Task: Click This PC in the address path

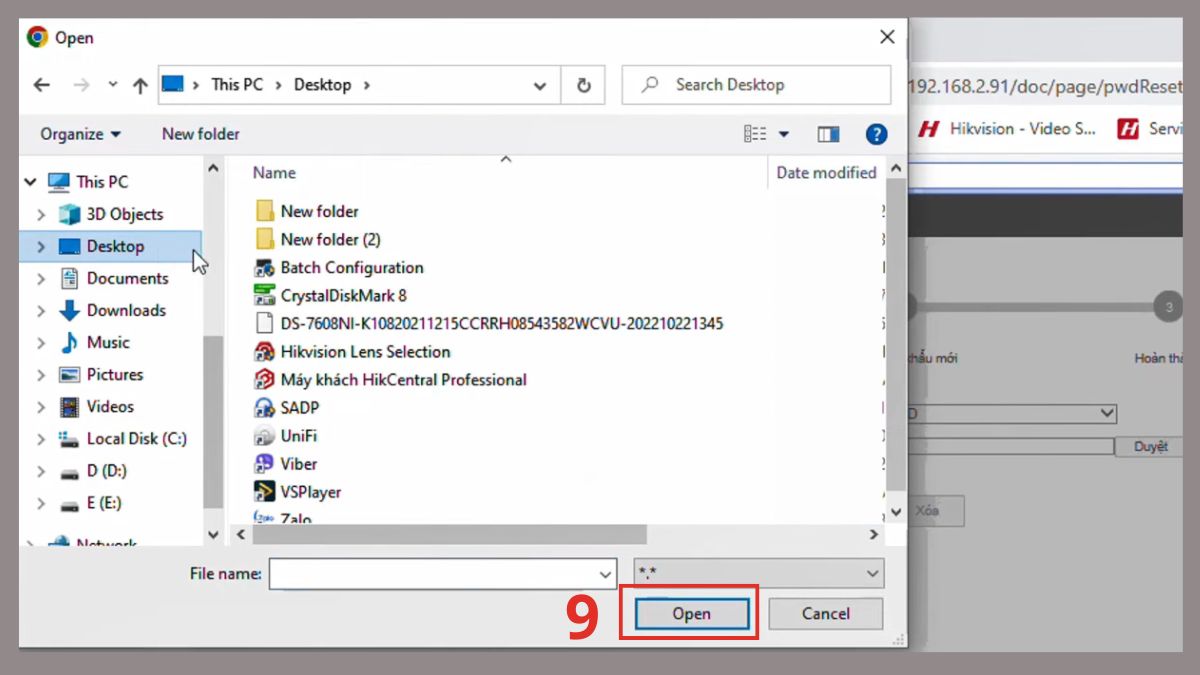Action: [x=238, y=85]
